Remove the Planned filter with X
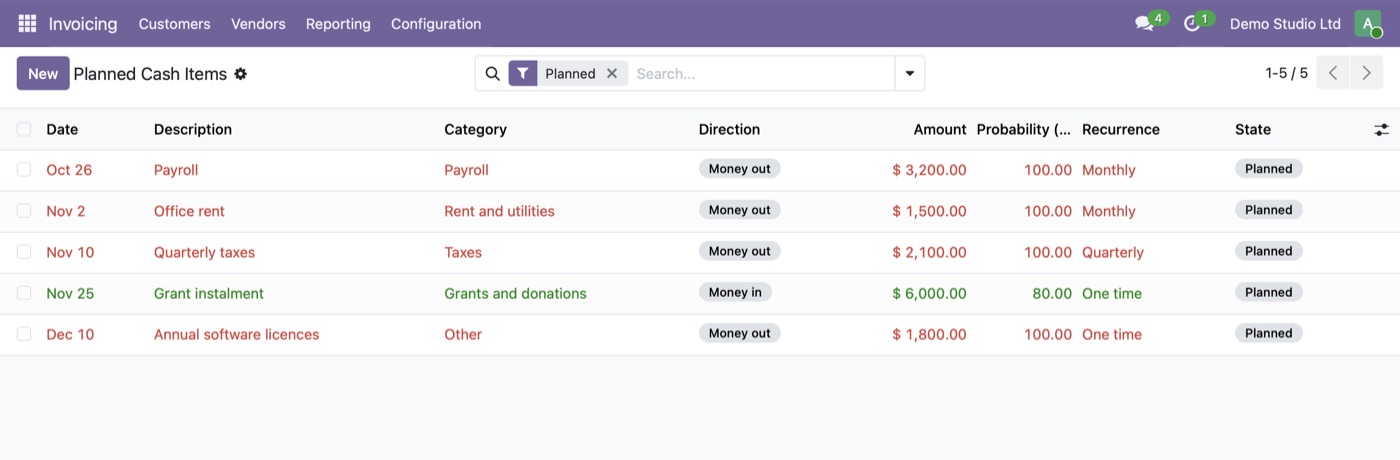The width and height of the screenshot is (1400, 460). (612, 73)
